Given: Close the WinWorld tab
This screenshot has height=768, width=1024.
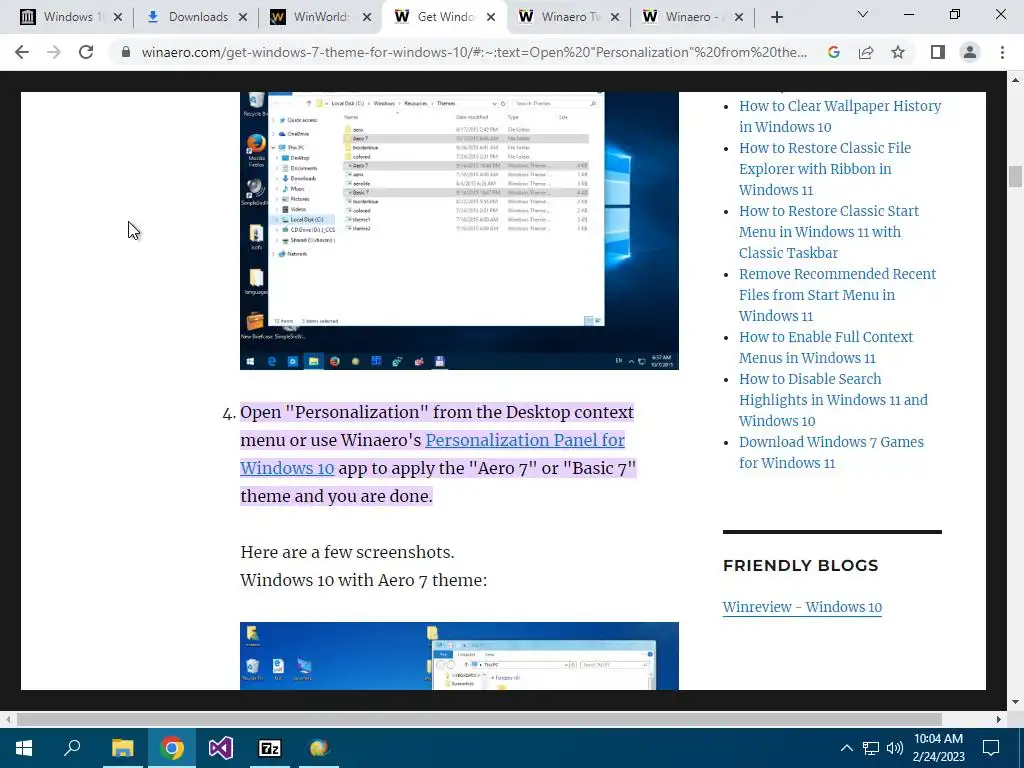Looking at the screenshot, I should [x=367, y=17].
